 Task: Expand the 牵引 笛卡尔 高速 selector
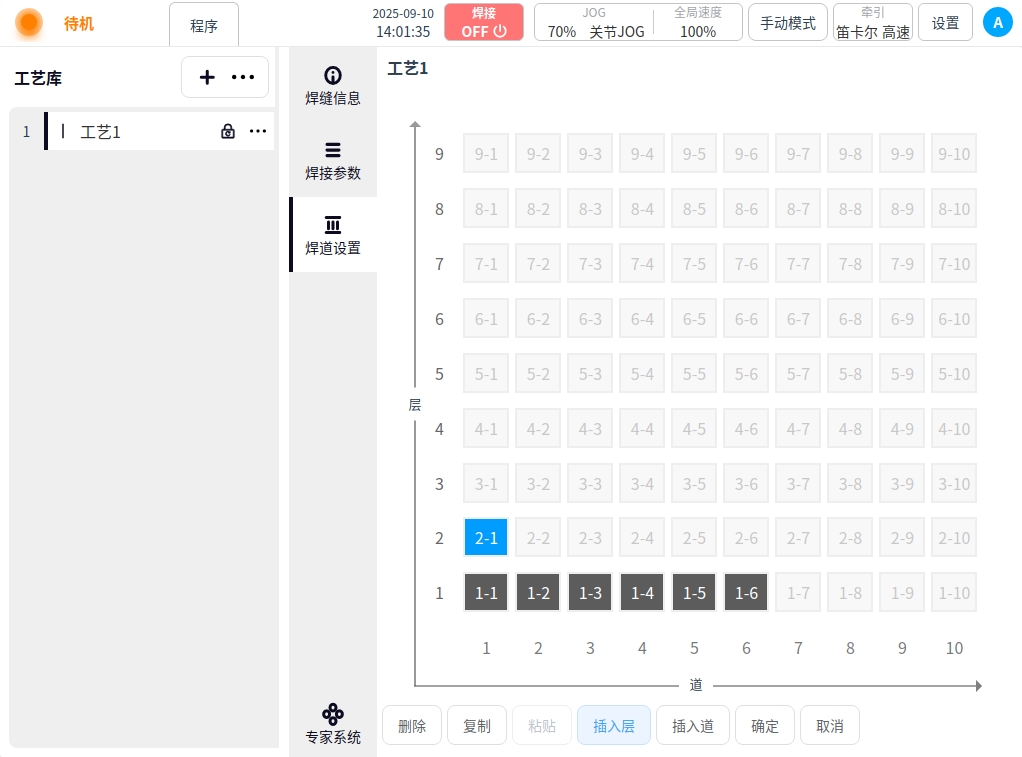coord(872,22)
